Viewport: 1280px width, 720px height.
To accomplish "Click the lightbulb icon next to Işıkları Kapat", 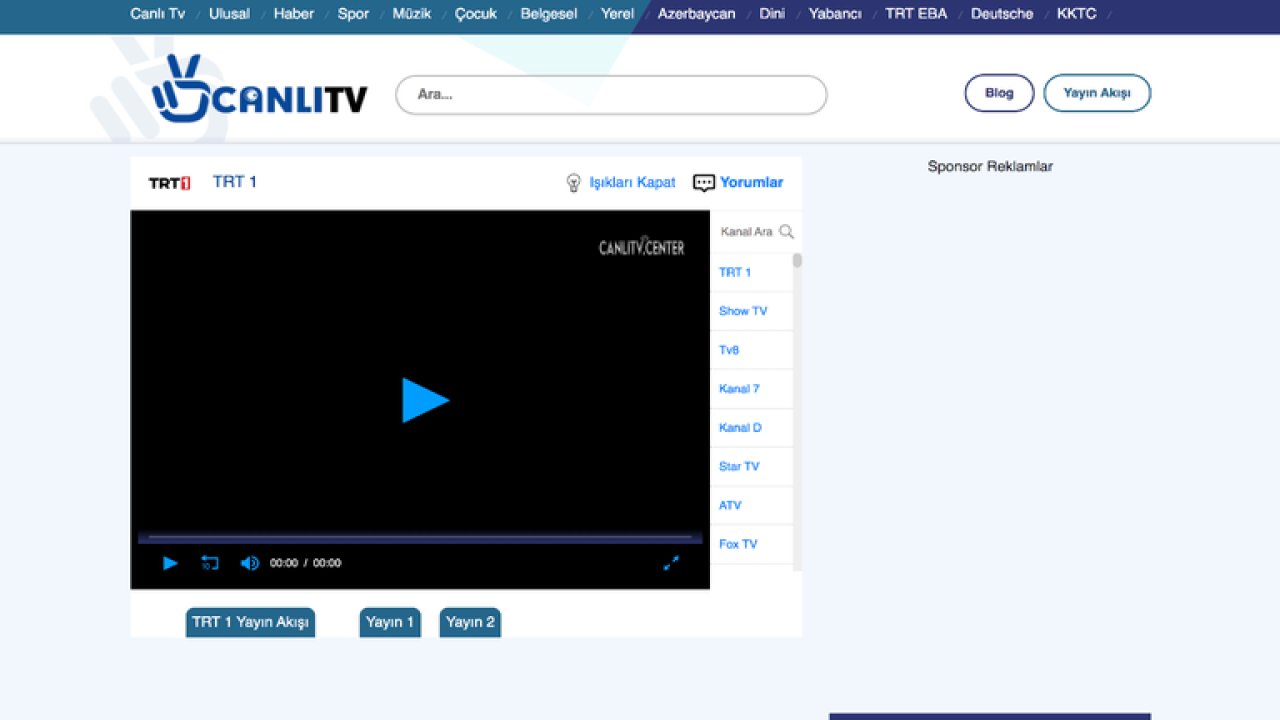I will [x=573, y=183].
